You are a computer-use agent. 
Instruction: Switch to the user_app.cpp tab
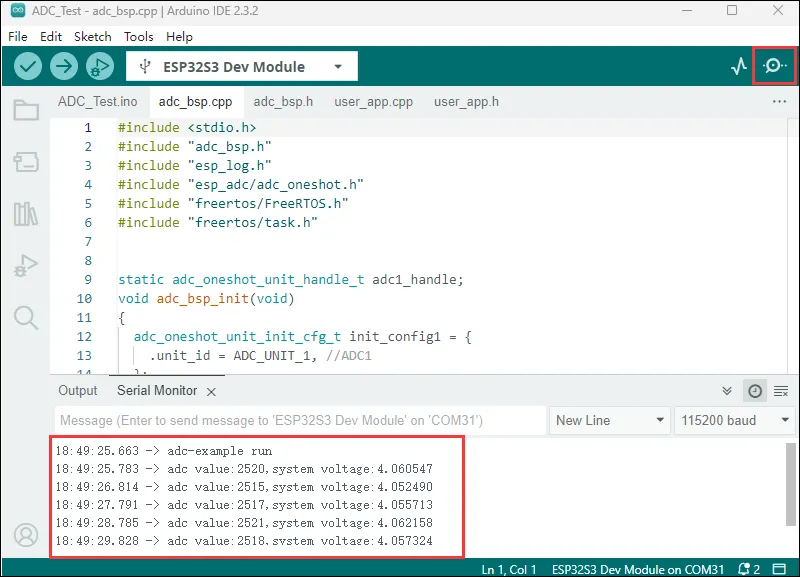pyautogui.click(x=373, y=101)
